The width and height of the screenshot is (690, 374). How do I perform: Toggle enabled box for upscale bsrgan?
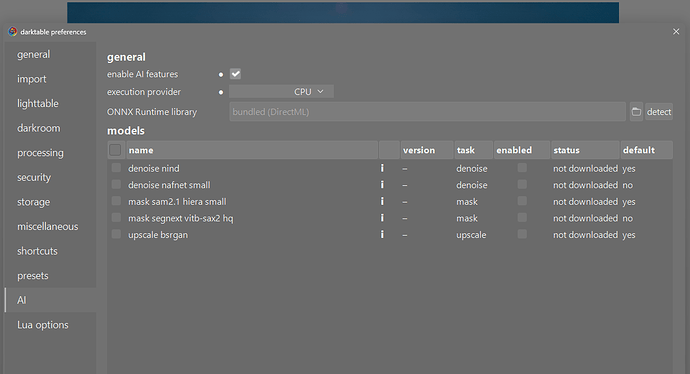(x=522, y=234)
